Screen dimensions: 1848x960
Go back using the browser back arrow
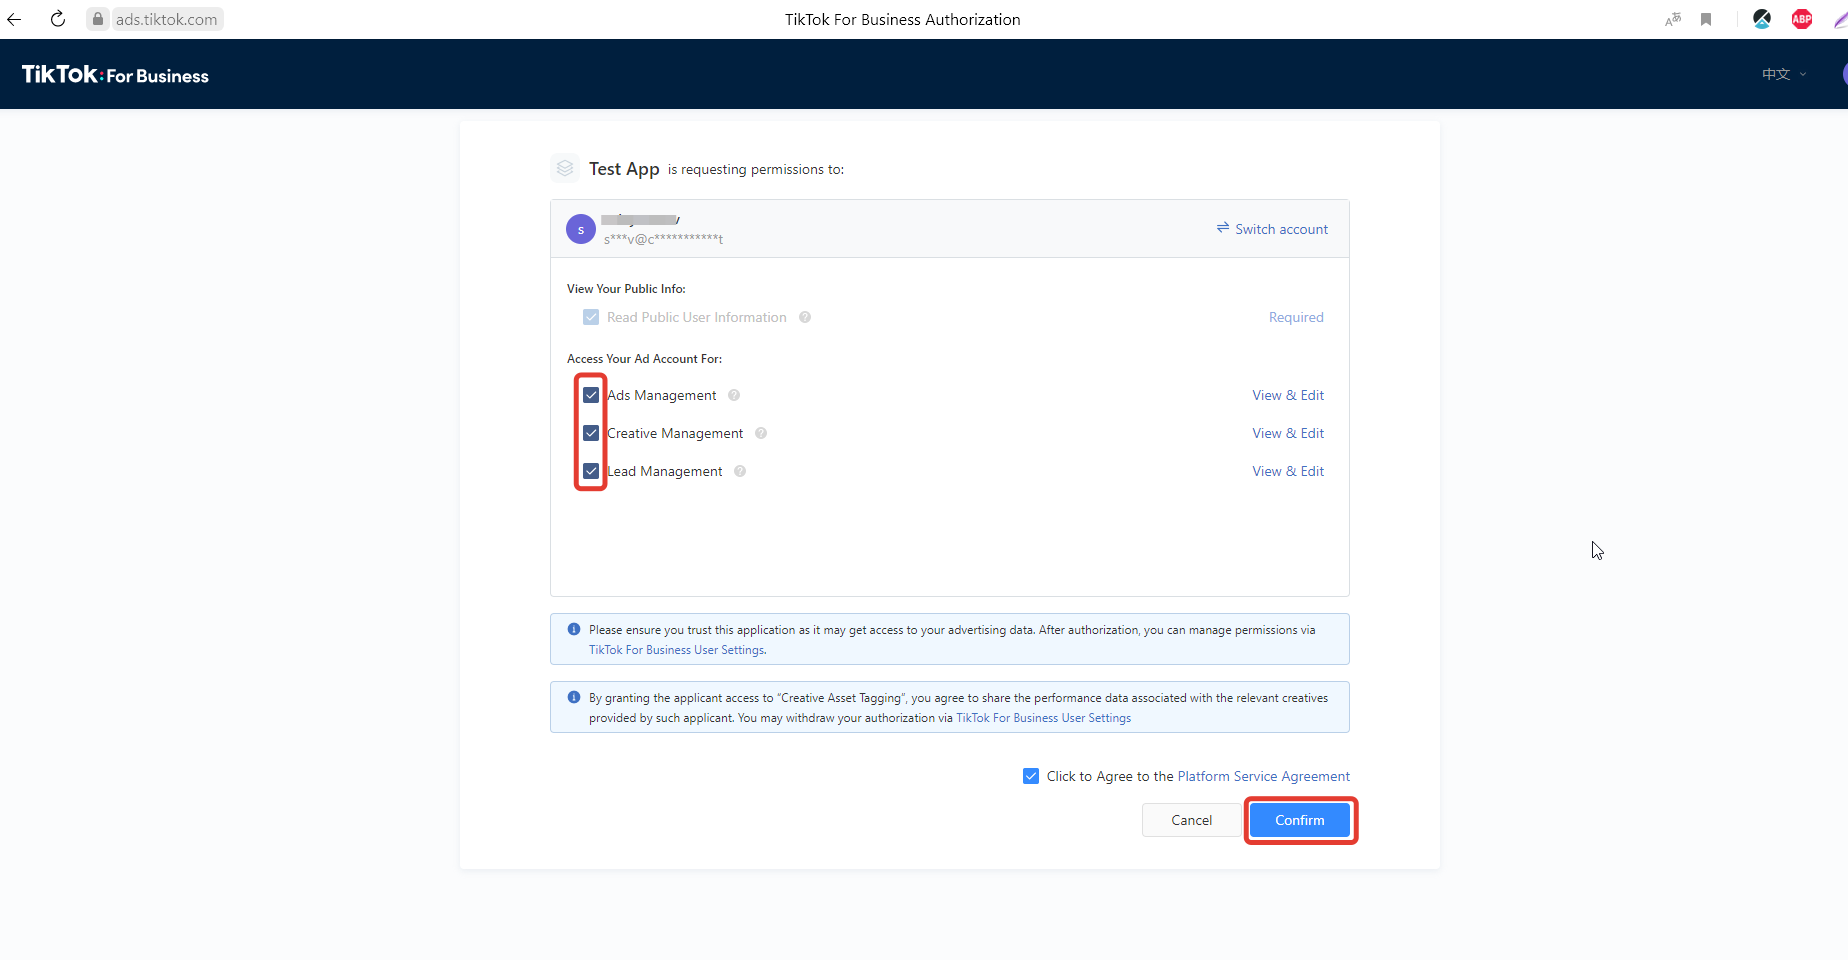14,19
